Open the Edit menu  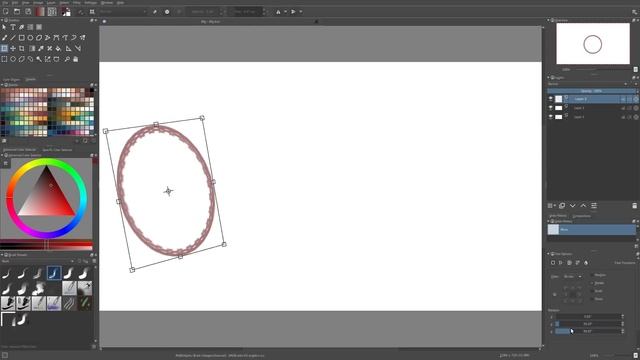[x=15, y=2]
